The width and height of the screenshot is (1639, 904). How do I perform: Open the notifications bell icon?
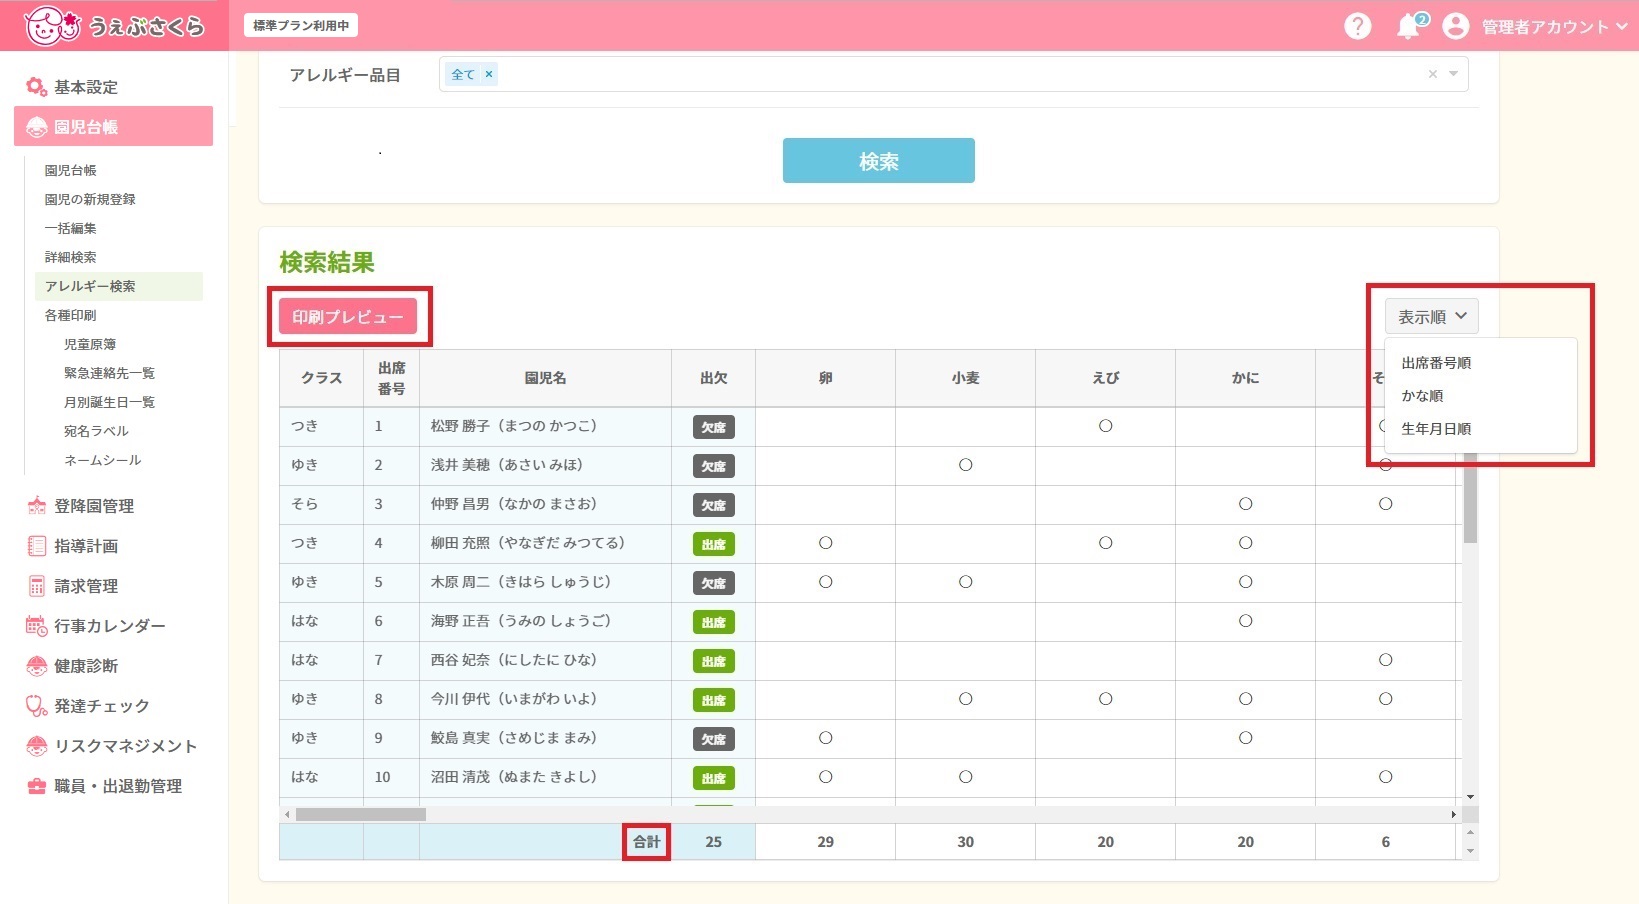1409,26
